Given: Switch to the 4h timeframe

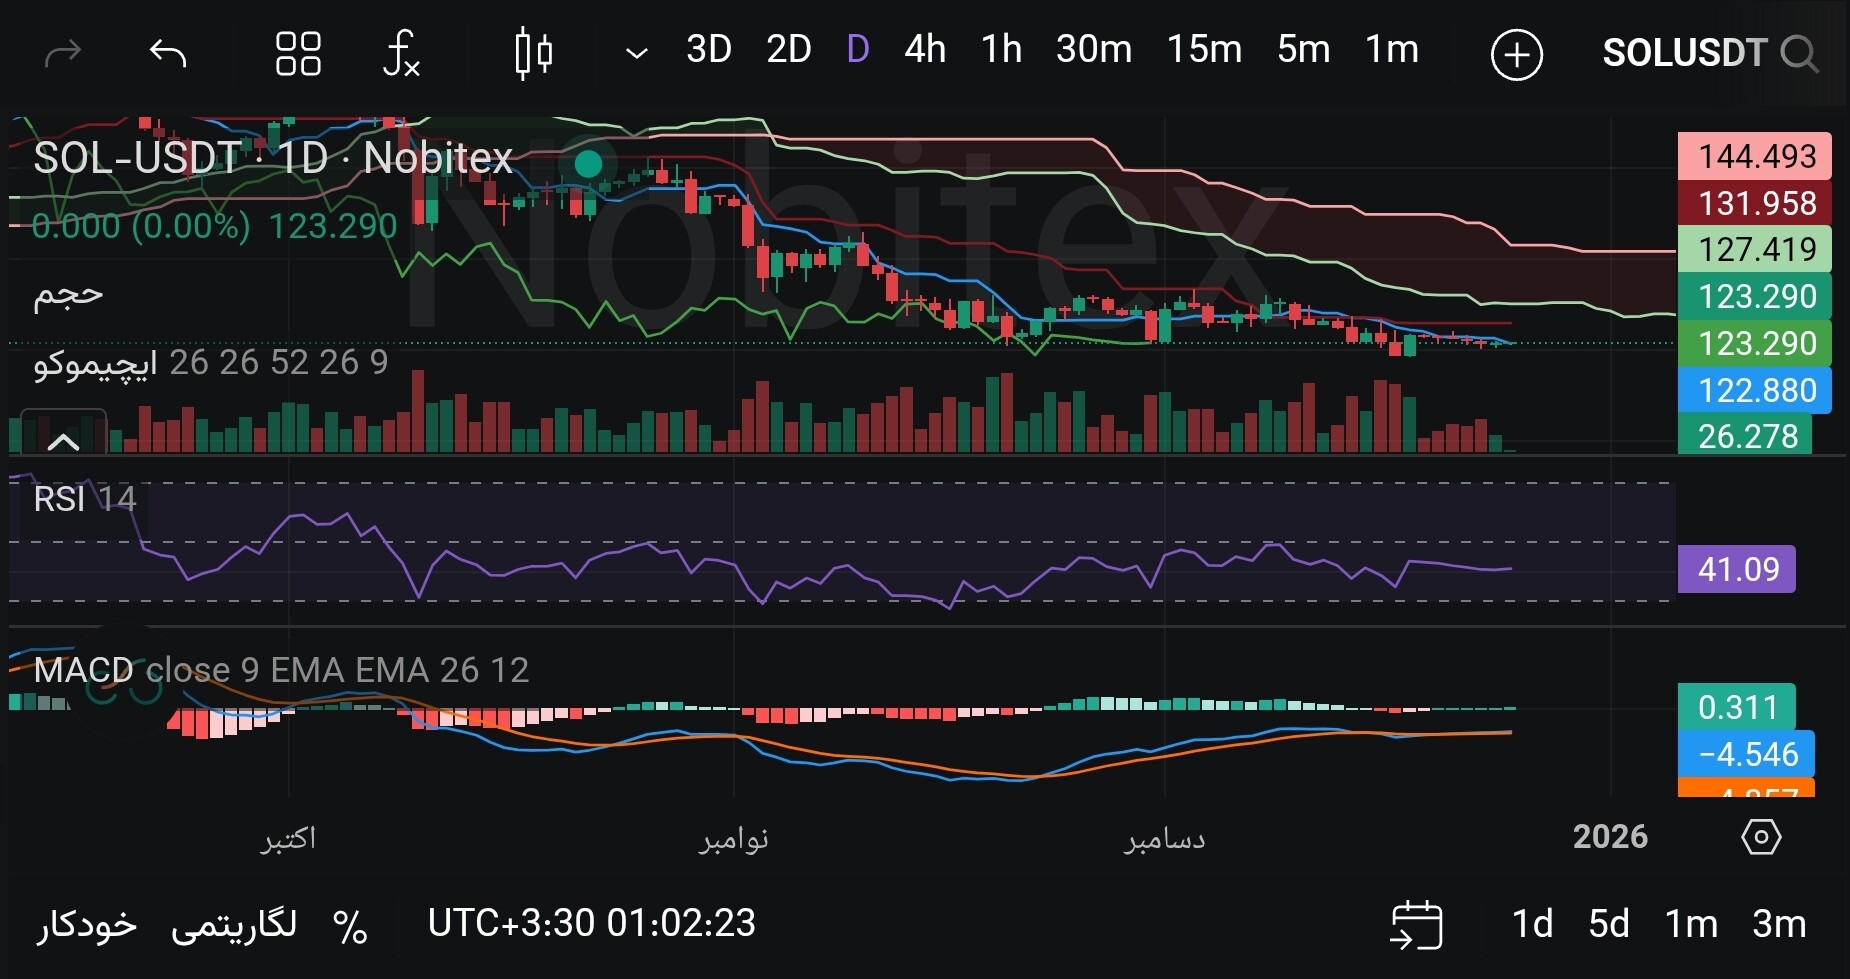Looking at the screenshot, I should pos(924,49).
